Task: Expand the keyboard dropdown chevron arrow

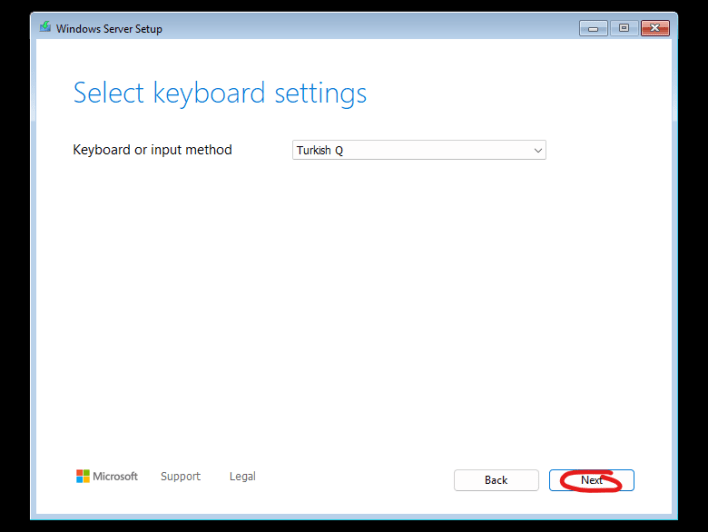Action: point(537,150)
